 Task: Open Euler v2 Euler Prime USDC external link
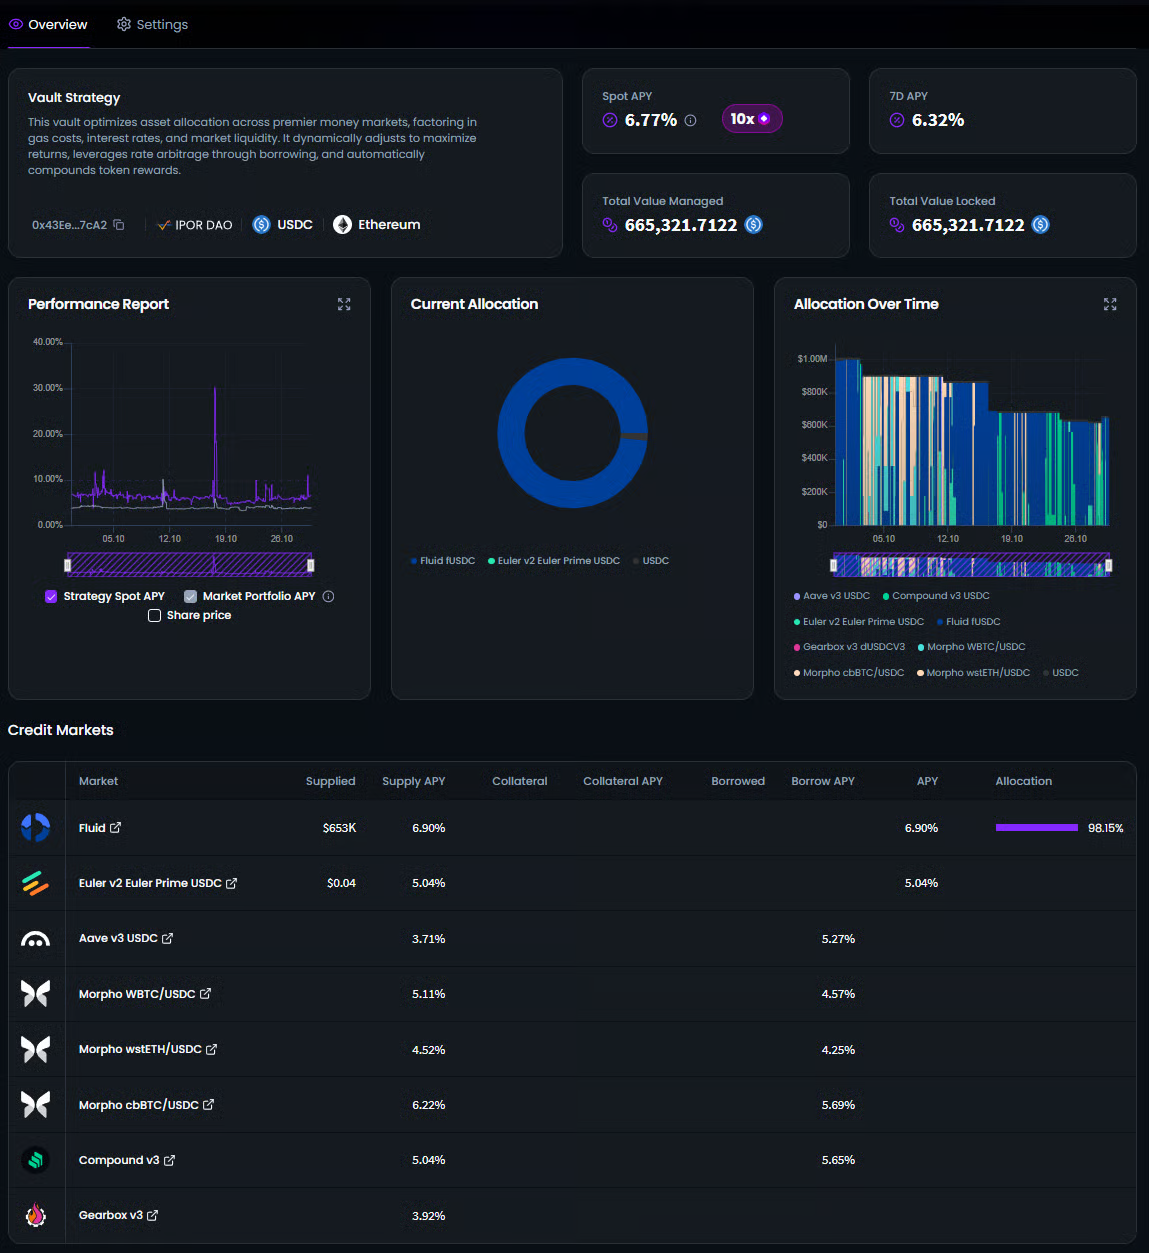pyautogui.click(x=232, y=884)
